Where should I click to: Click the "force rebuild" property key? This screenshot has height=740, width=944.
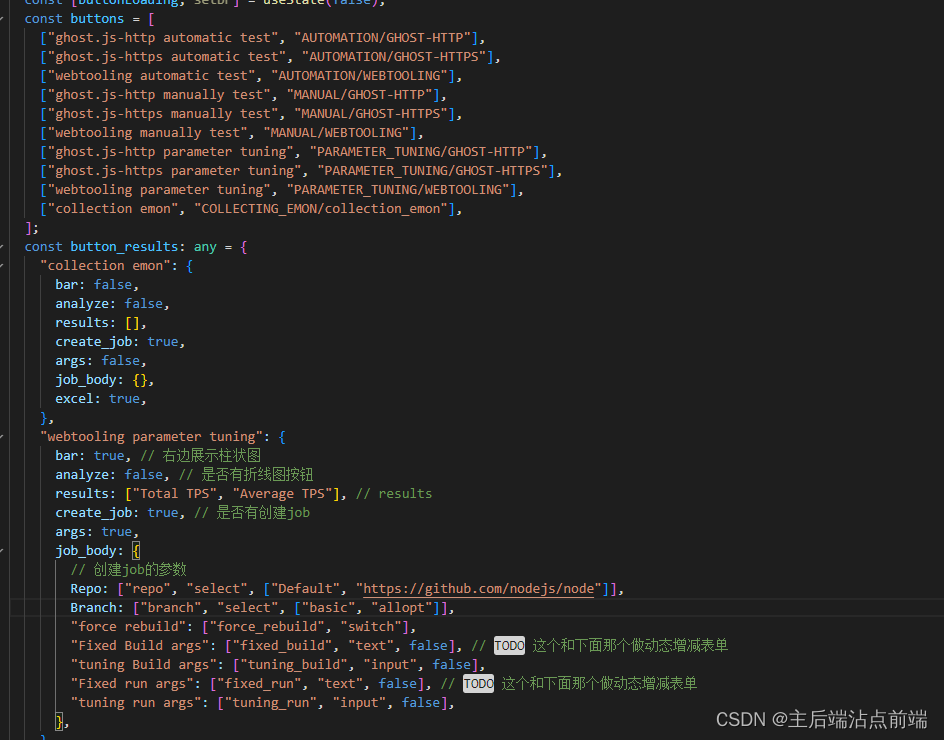click(x=124, y=626)
